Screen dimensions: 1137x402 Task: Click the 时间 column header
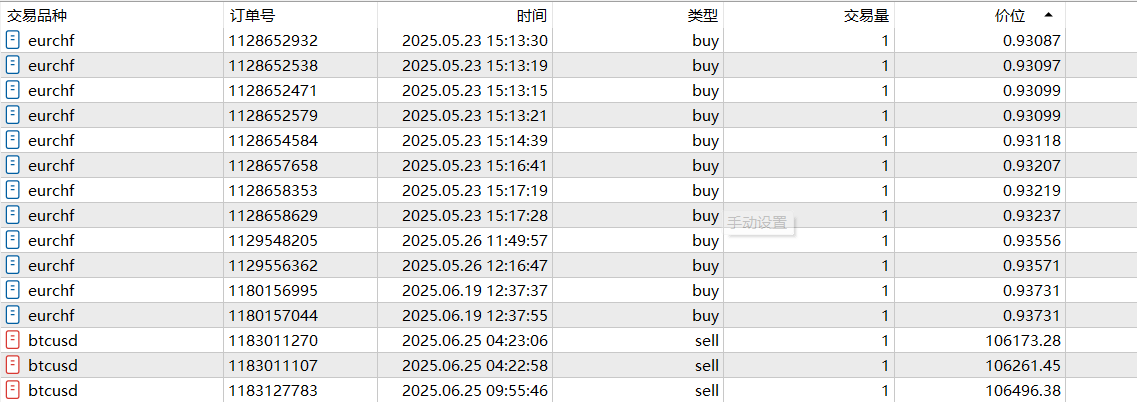tap(532, 15)
